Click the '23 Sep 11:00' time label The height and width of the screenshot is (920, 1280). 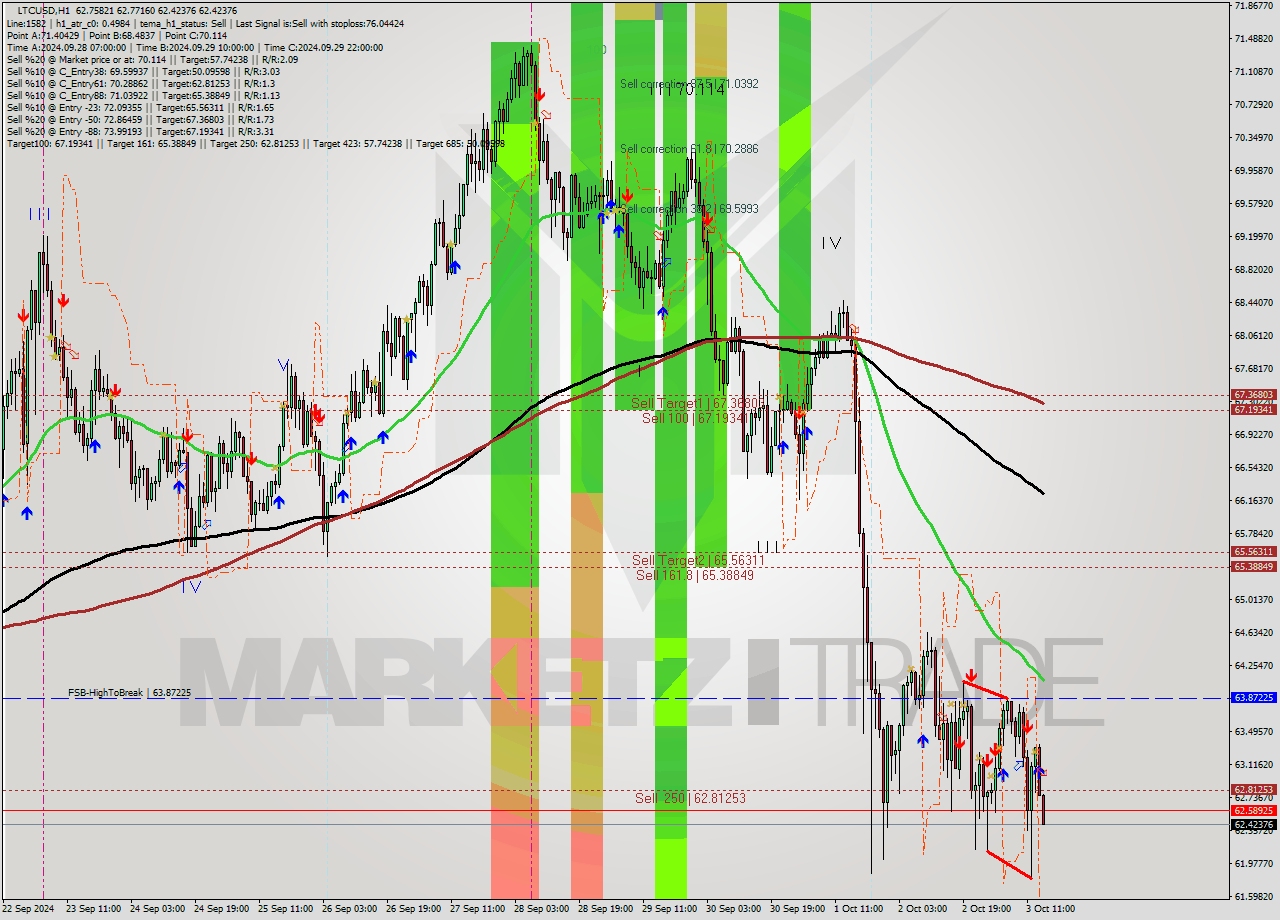coord(91,909)
